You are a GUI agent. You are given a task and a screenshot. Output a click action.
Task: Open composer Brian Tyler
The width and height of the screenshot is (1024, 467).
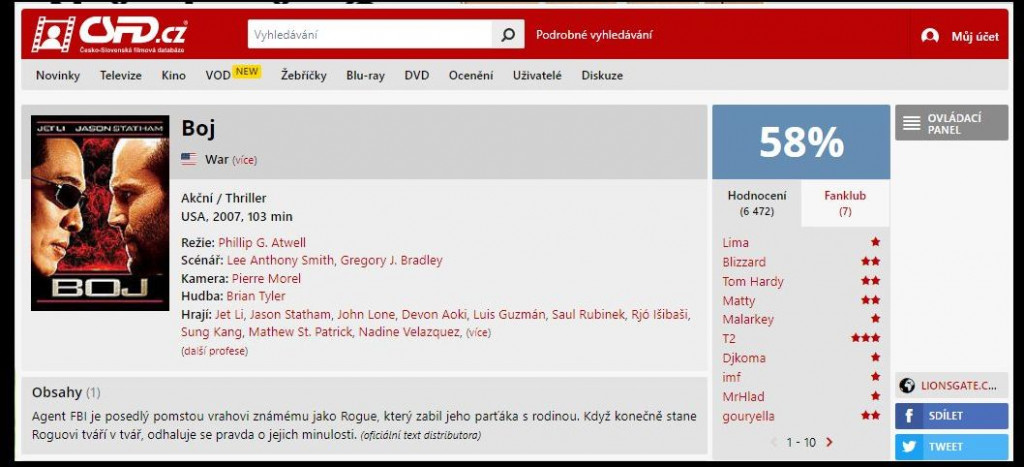(x=256, y=296)
